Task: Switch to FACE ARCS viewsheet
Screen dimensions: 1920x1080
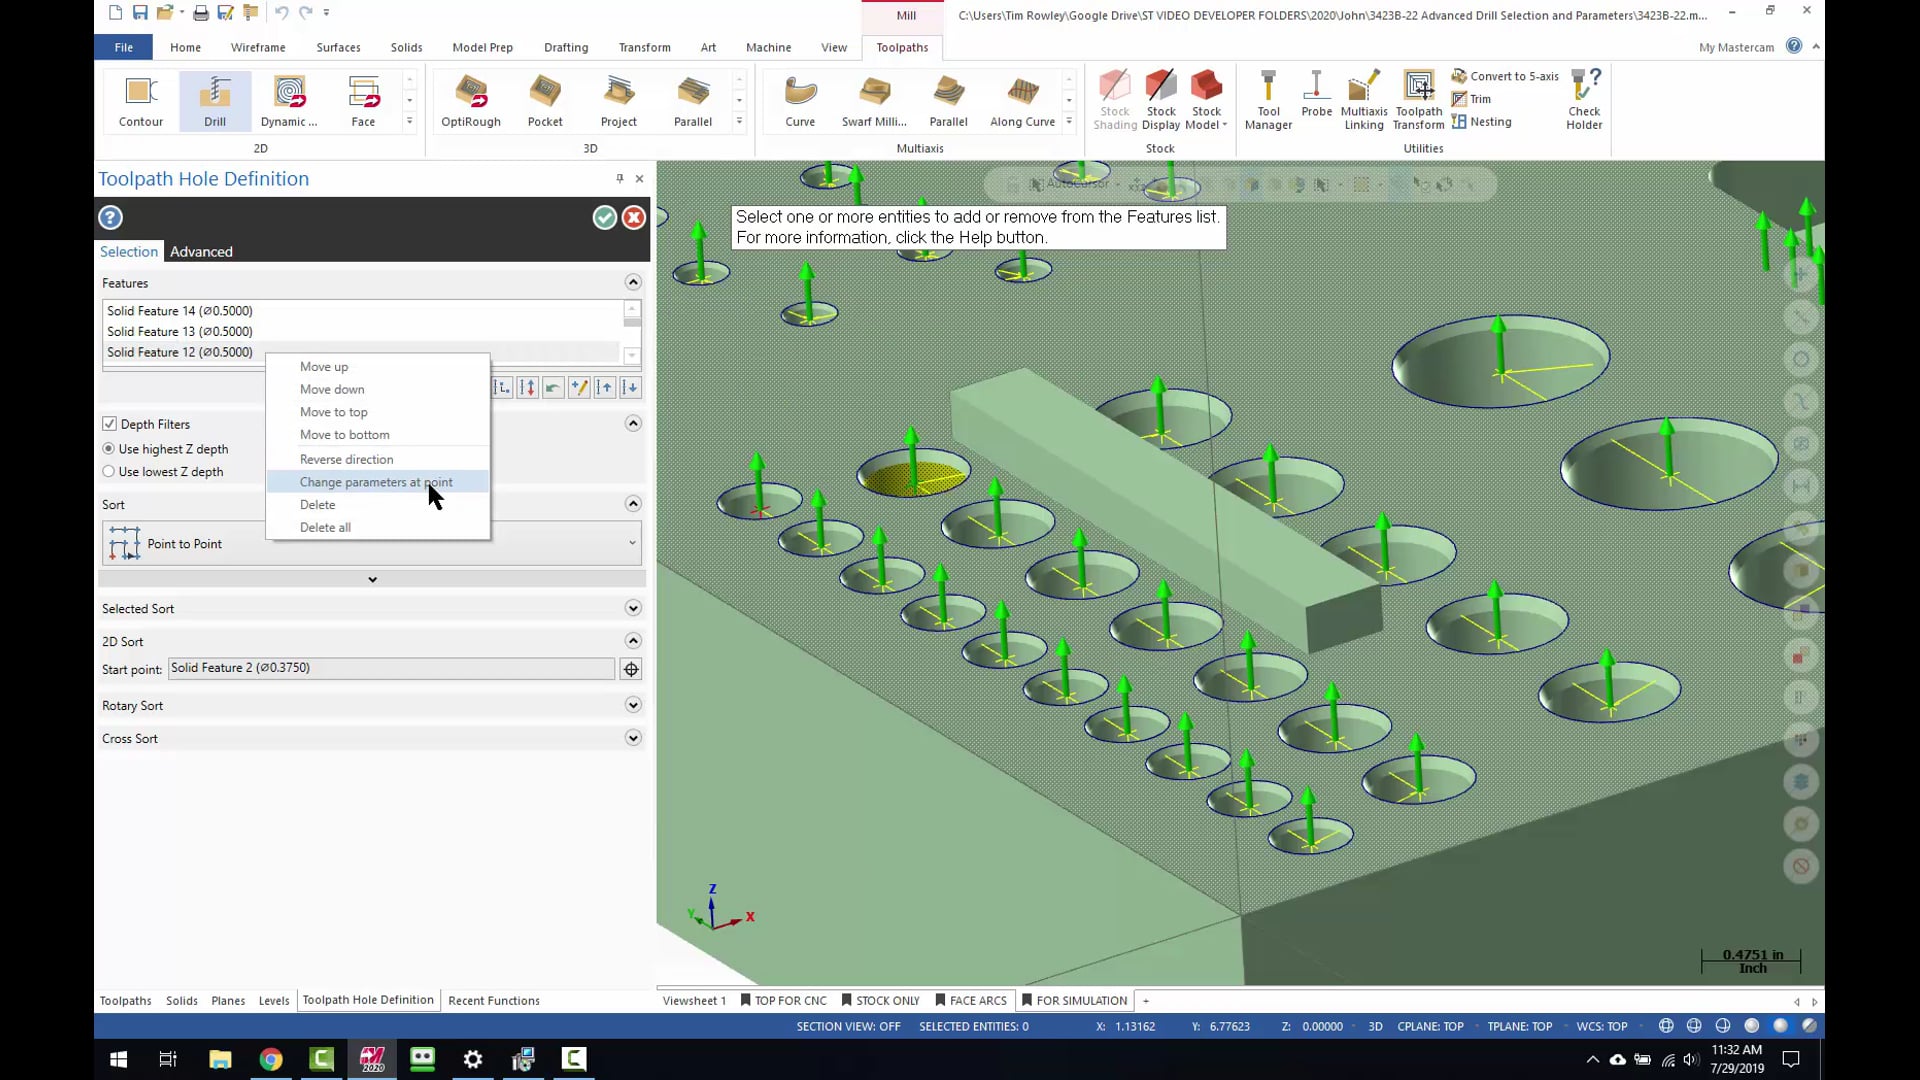Action: point(971,1001)
